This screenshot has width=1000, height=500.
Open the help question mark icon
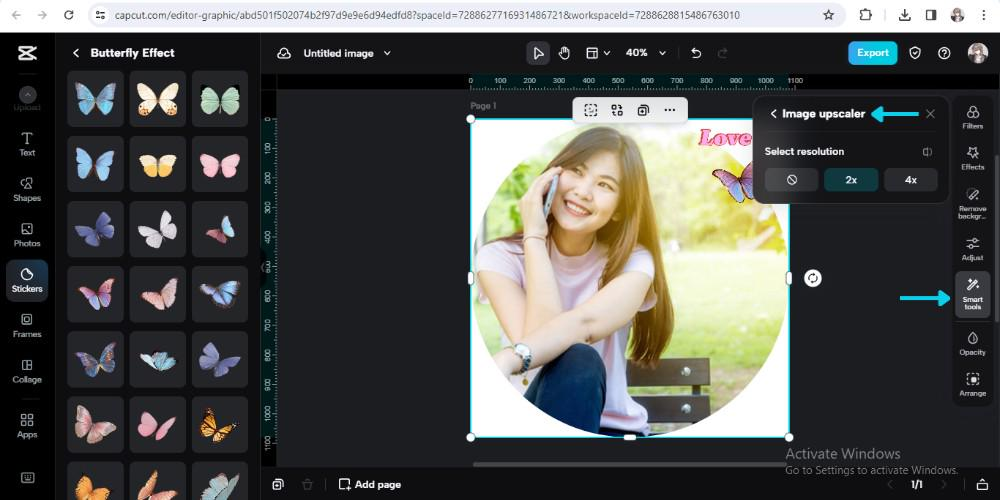(x=945, y=53)
